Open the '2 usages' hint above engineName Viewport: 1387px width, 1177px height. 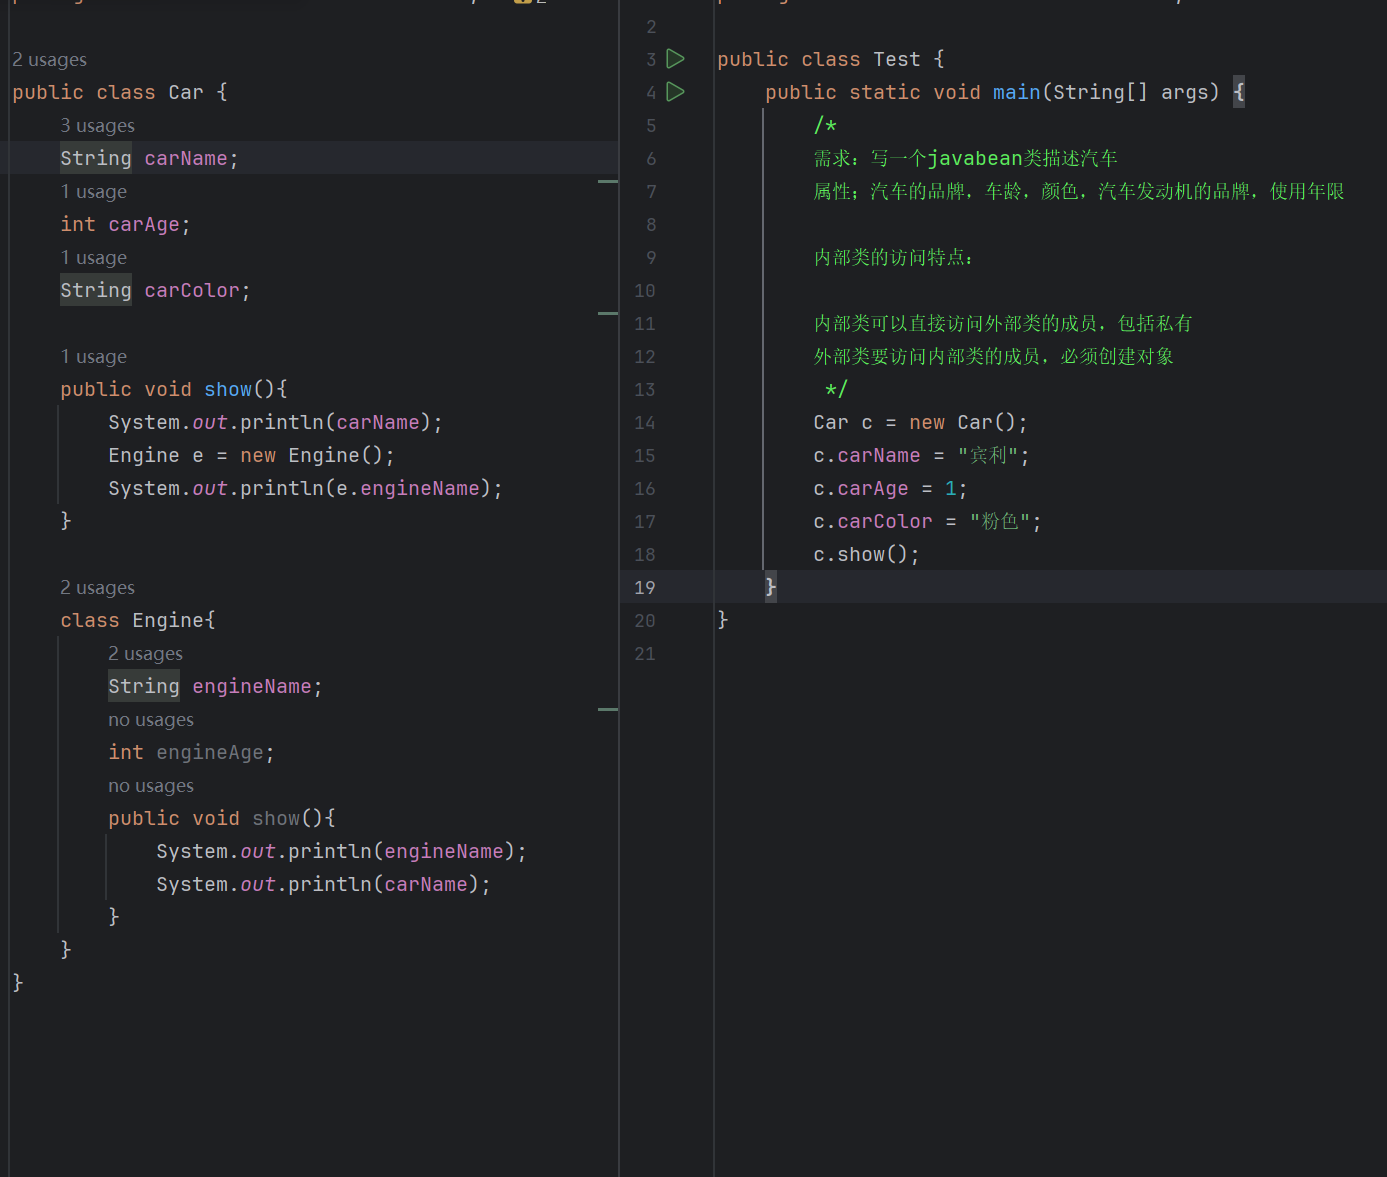pos(145,654)
